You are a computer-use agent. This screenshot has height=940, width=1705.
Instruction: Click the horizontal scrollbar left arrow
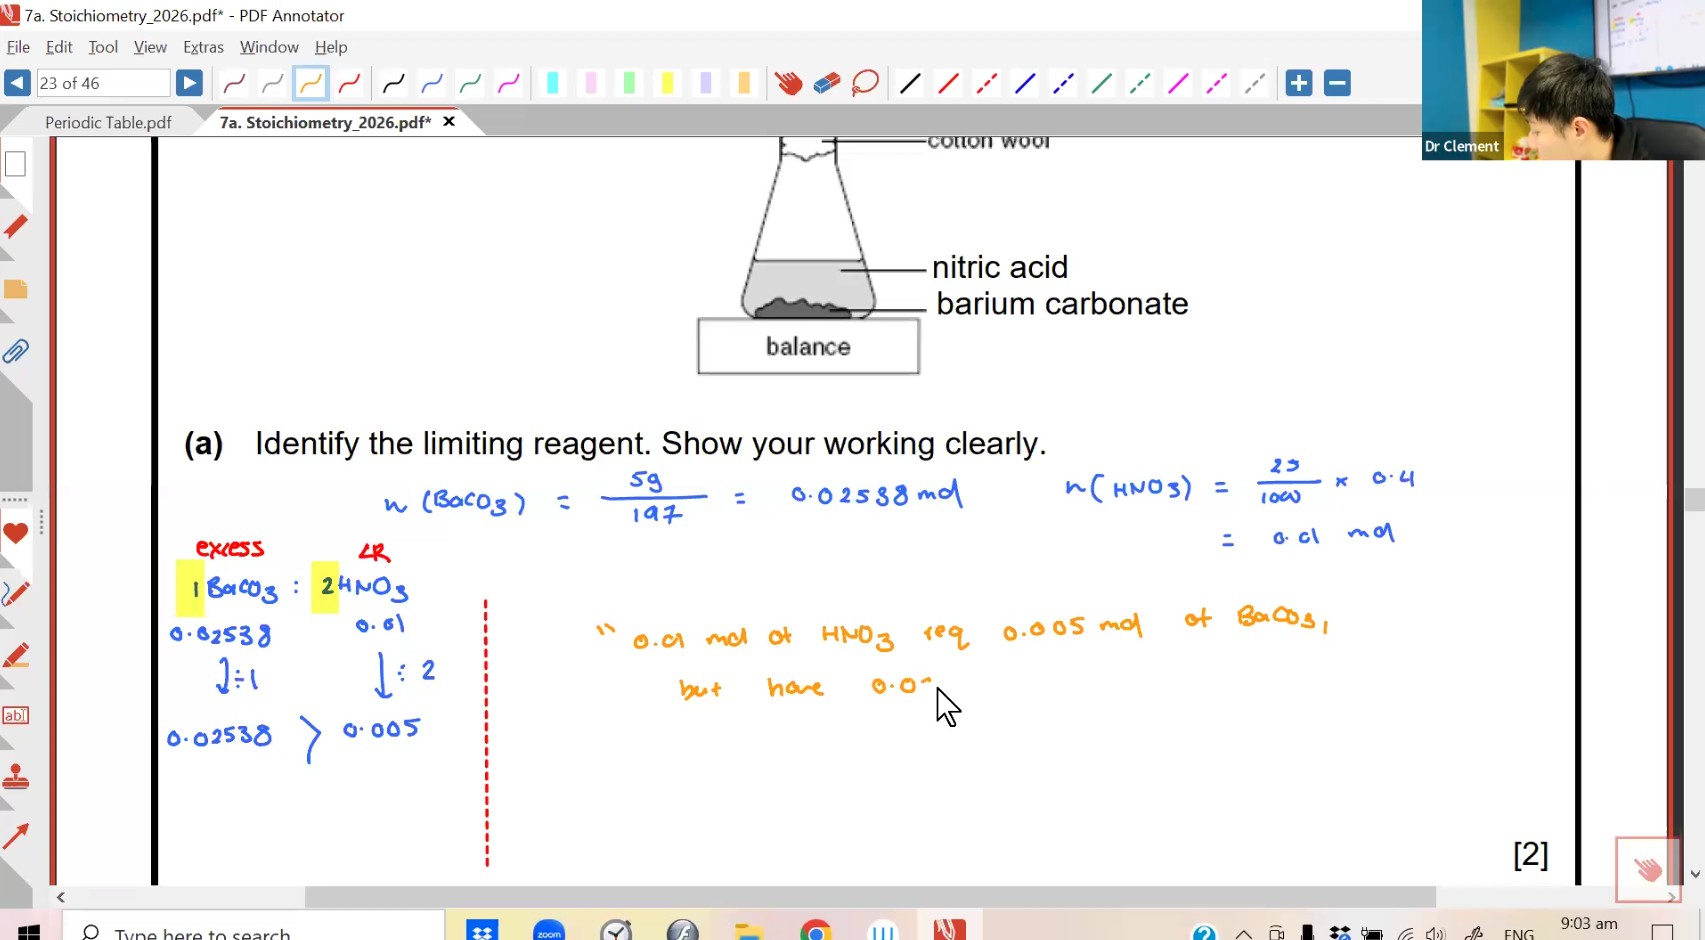(61, 897)
